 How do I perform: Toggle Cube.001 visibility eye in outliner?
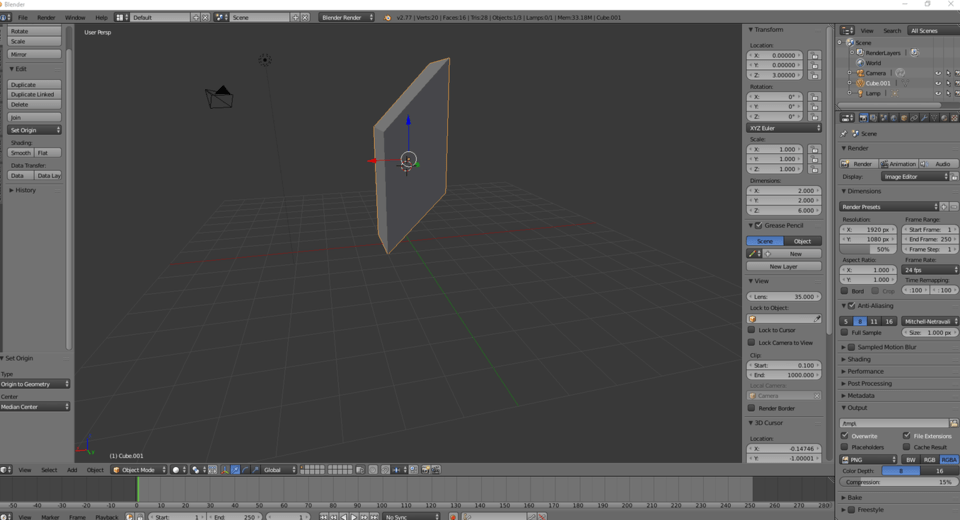(938, 83)
